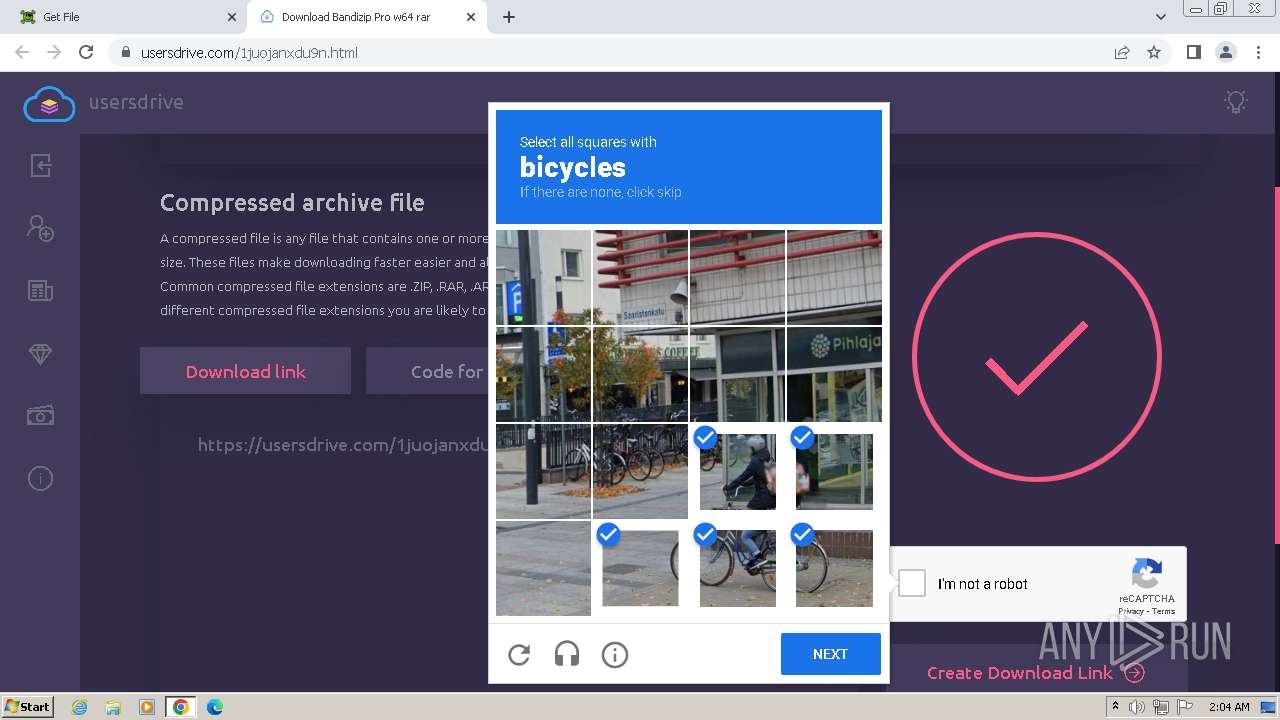
Task: Click the usersdrive cloud logo
Action: (49, 103)
